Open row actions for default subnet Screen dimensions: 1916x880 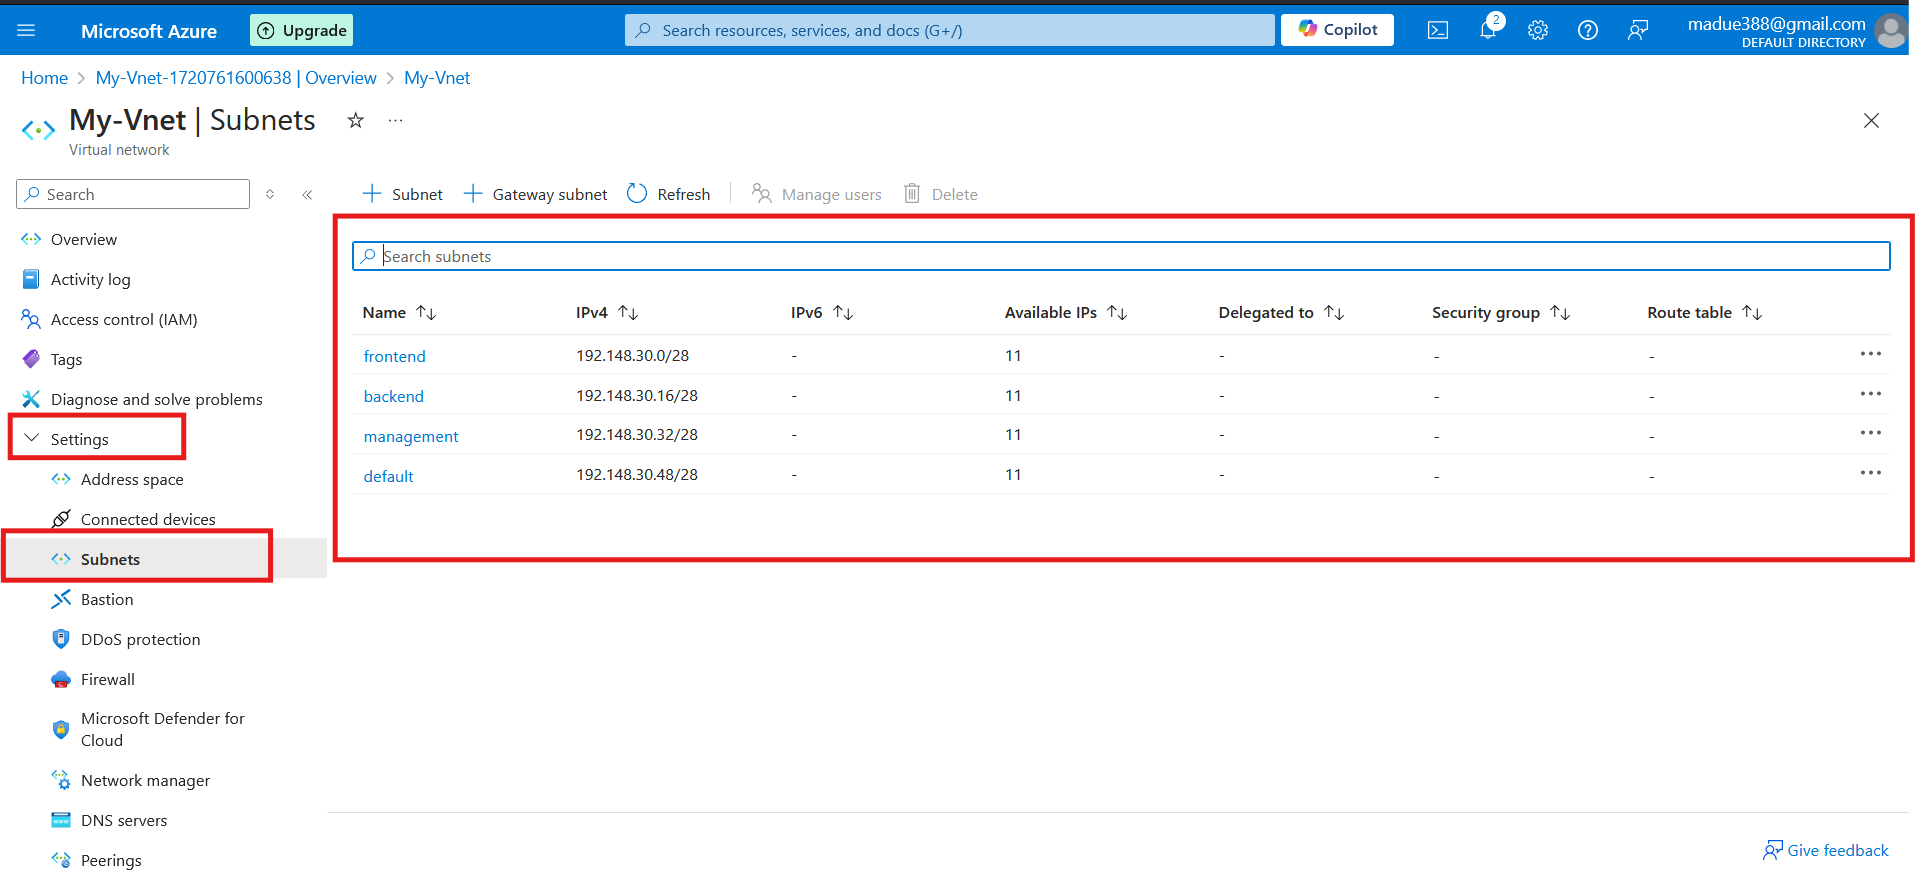pyautogui.click(x=1871, y=473)
